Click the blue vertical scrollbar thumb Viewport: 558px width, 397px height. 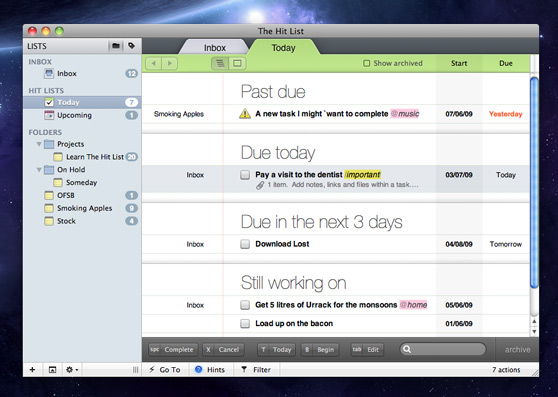coord(534,182)
